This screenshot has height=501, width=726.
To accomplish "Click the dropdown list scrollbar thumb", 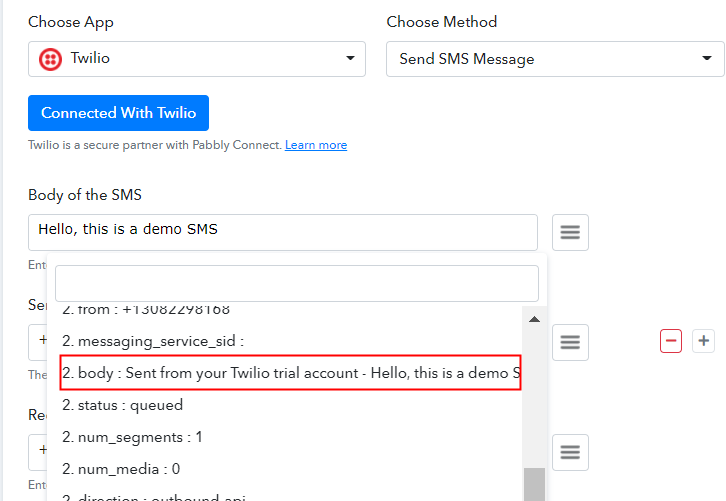I will (534, 484).
